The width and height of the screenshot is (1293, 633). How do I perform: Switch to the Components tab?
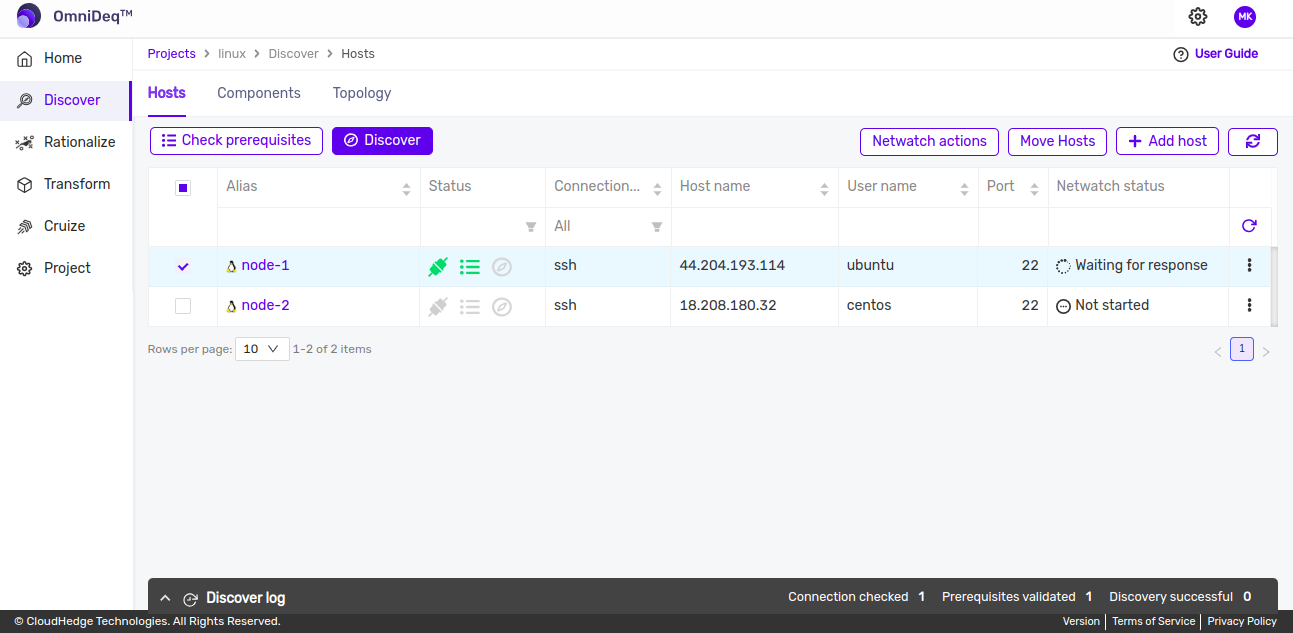click(259, 93)
